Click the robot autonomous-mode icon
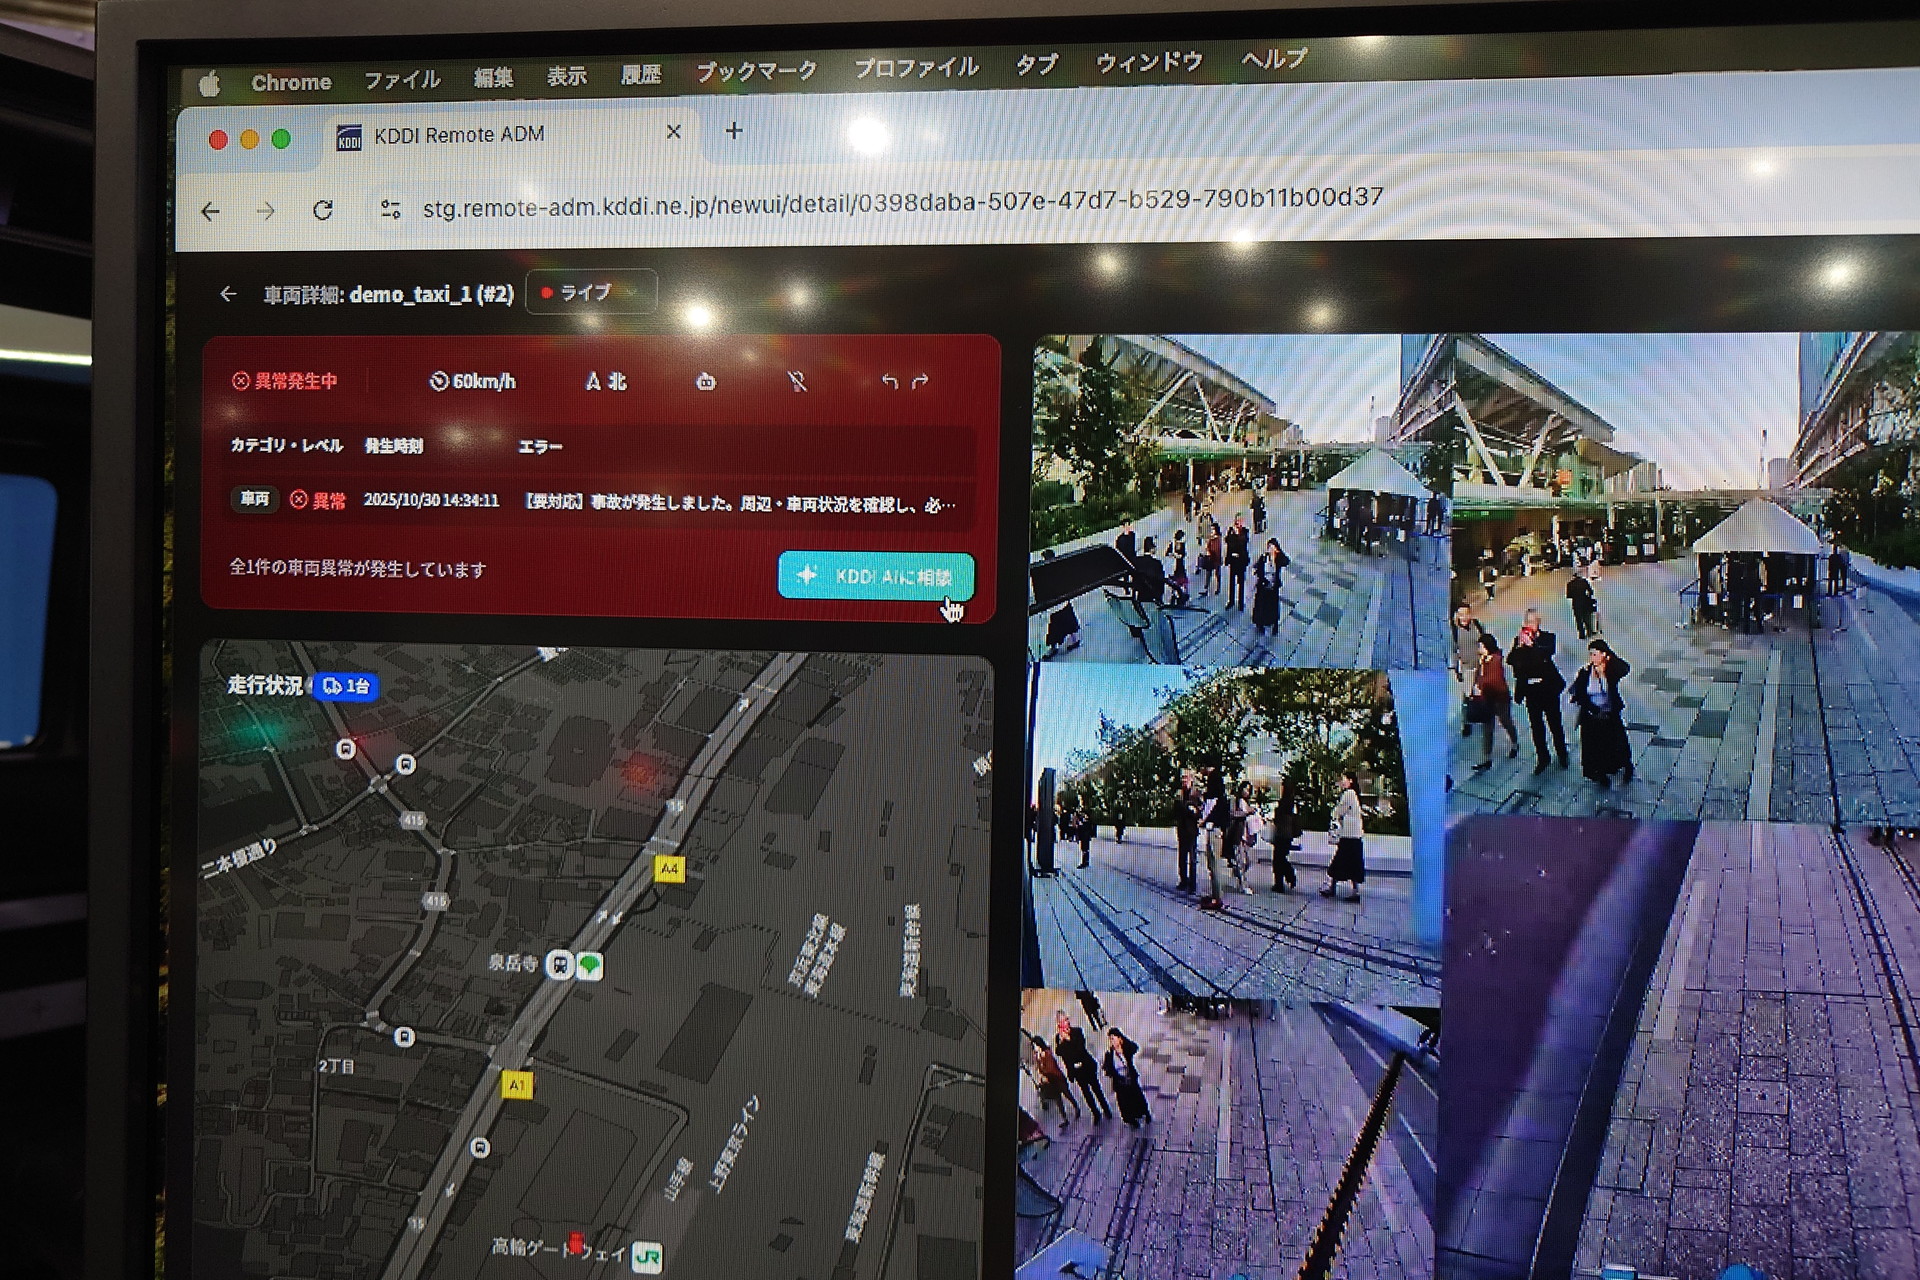 tap(706, 381)
